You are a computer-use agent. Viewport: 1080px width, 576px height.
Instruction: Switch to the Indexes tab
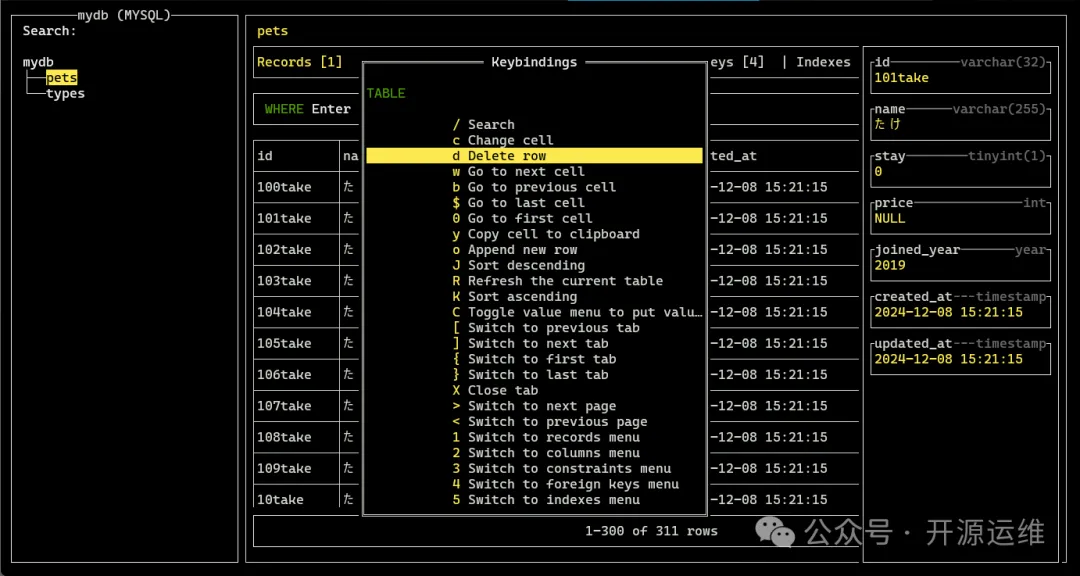tap(823, 62)
